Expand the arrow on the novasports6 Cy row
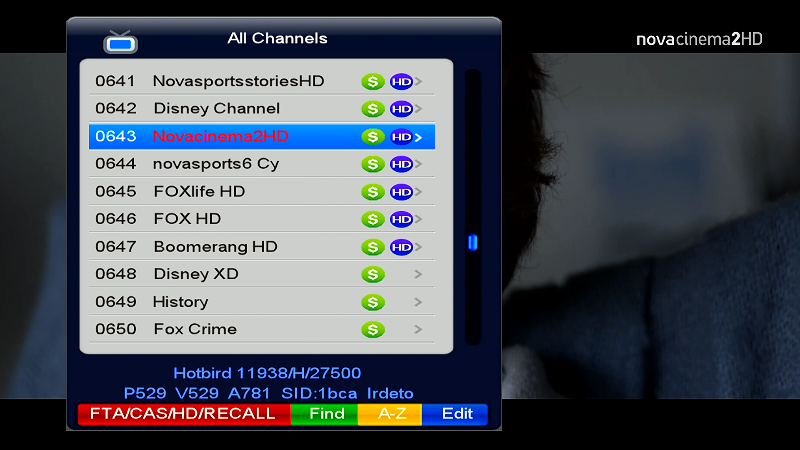 coord(418,164)
